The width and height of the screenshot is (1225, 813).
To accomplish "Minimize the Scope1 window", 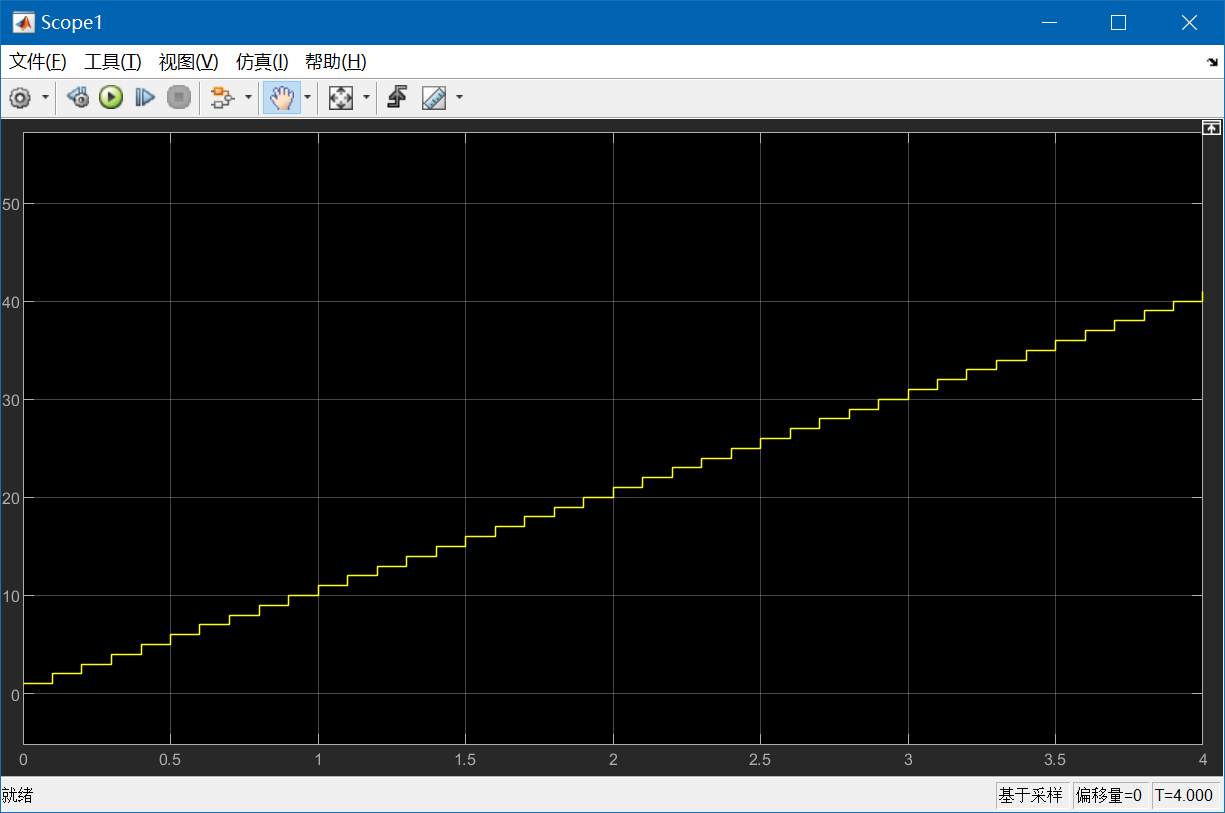I will pyautogui.click(x=1049, y=22).
